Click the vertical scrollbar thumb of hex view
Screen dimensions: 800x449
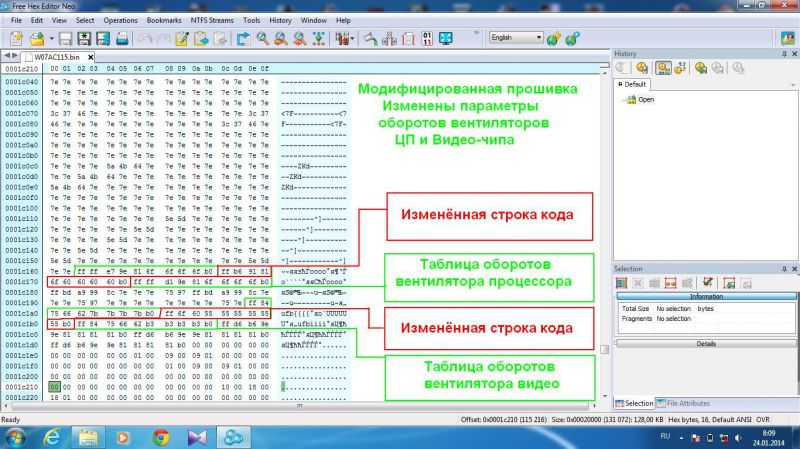click(x=605, y=349)
